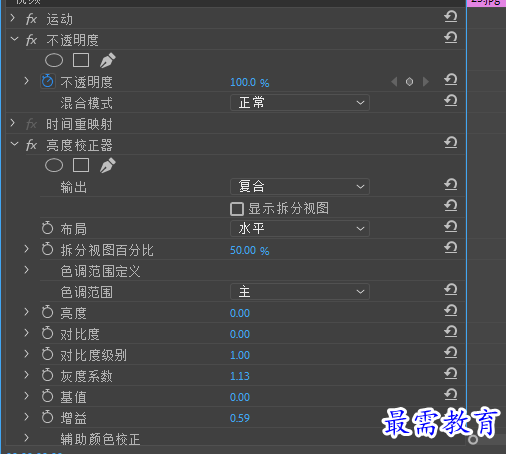Reset the 不透明度 100.0 % parameter
The height and width of the screenshot is (454, 506).
pyautogui.click(x=451, y=80)
